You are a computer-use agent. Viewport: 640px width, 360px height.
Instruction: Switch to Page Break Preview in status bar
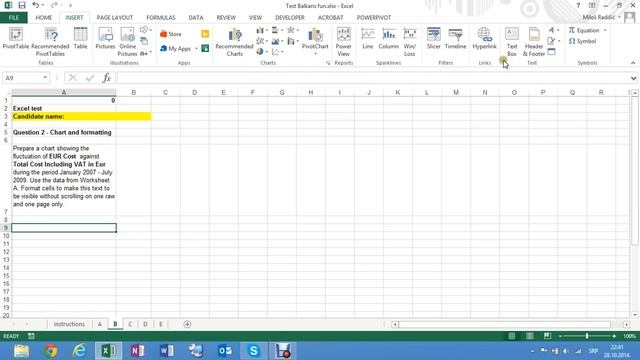point(547,336)
